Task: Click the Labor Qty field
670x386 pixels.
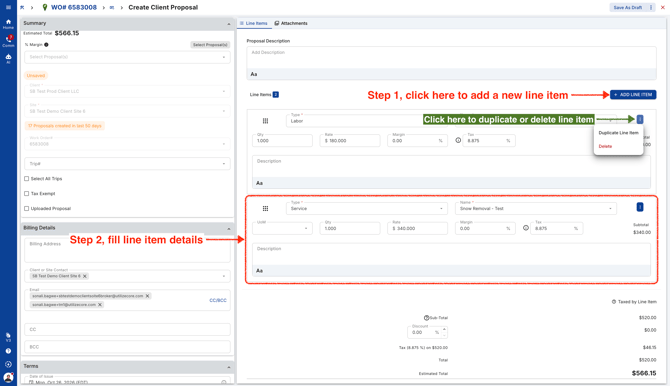Action: pos(282,141)
